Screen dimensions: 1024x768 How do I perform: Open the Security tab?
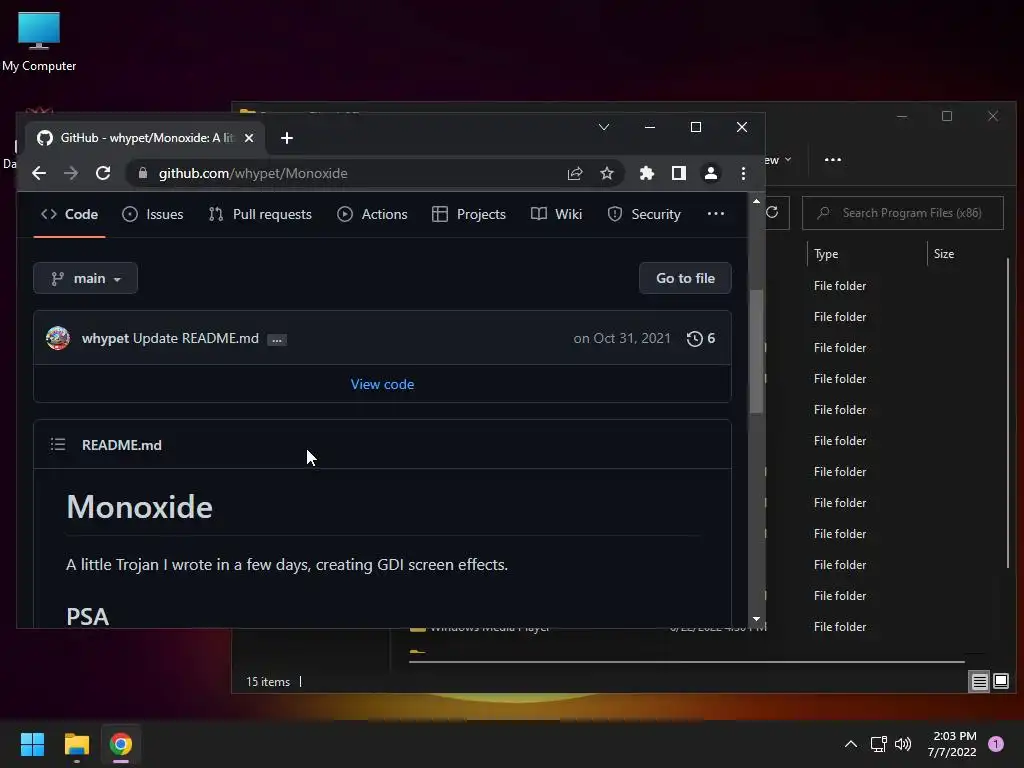tap(644, 214)
